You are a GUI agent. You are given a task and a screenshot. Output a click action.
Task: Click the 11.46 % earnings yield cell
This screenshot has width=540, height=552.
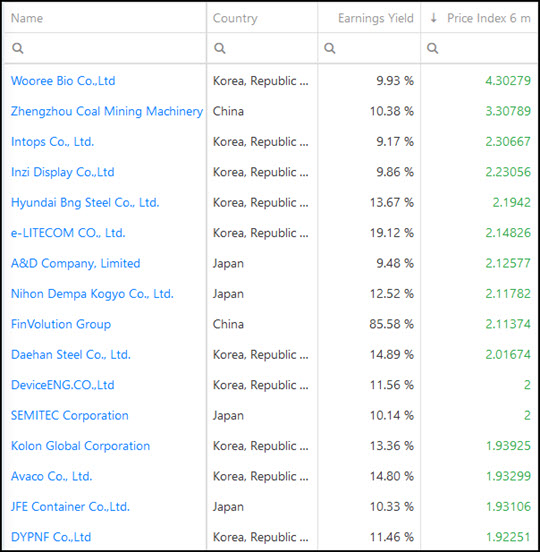(391, 537)
